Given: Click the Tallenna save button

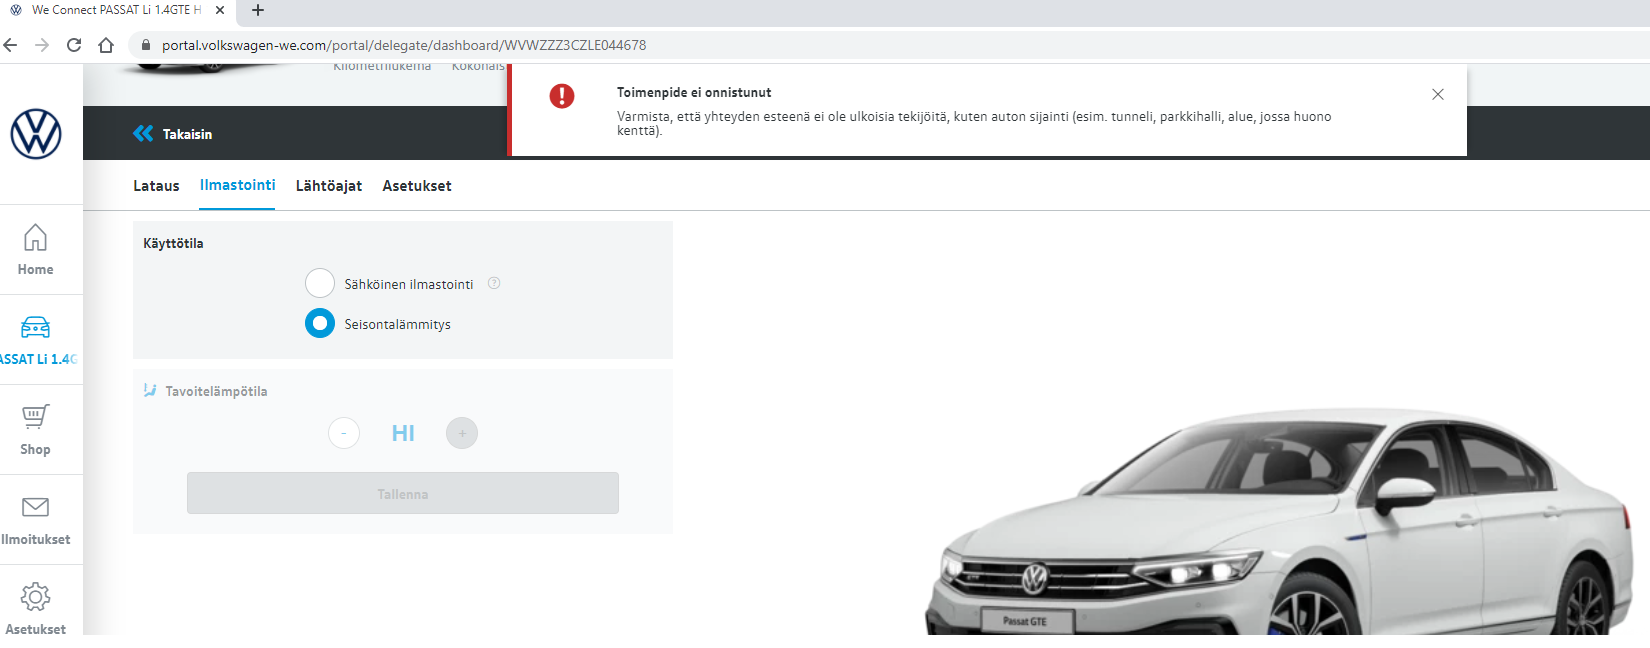Looking at the screenshot, I should pyautogui.click(x=403, y=493).
